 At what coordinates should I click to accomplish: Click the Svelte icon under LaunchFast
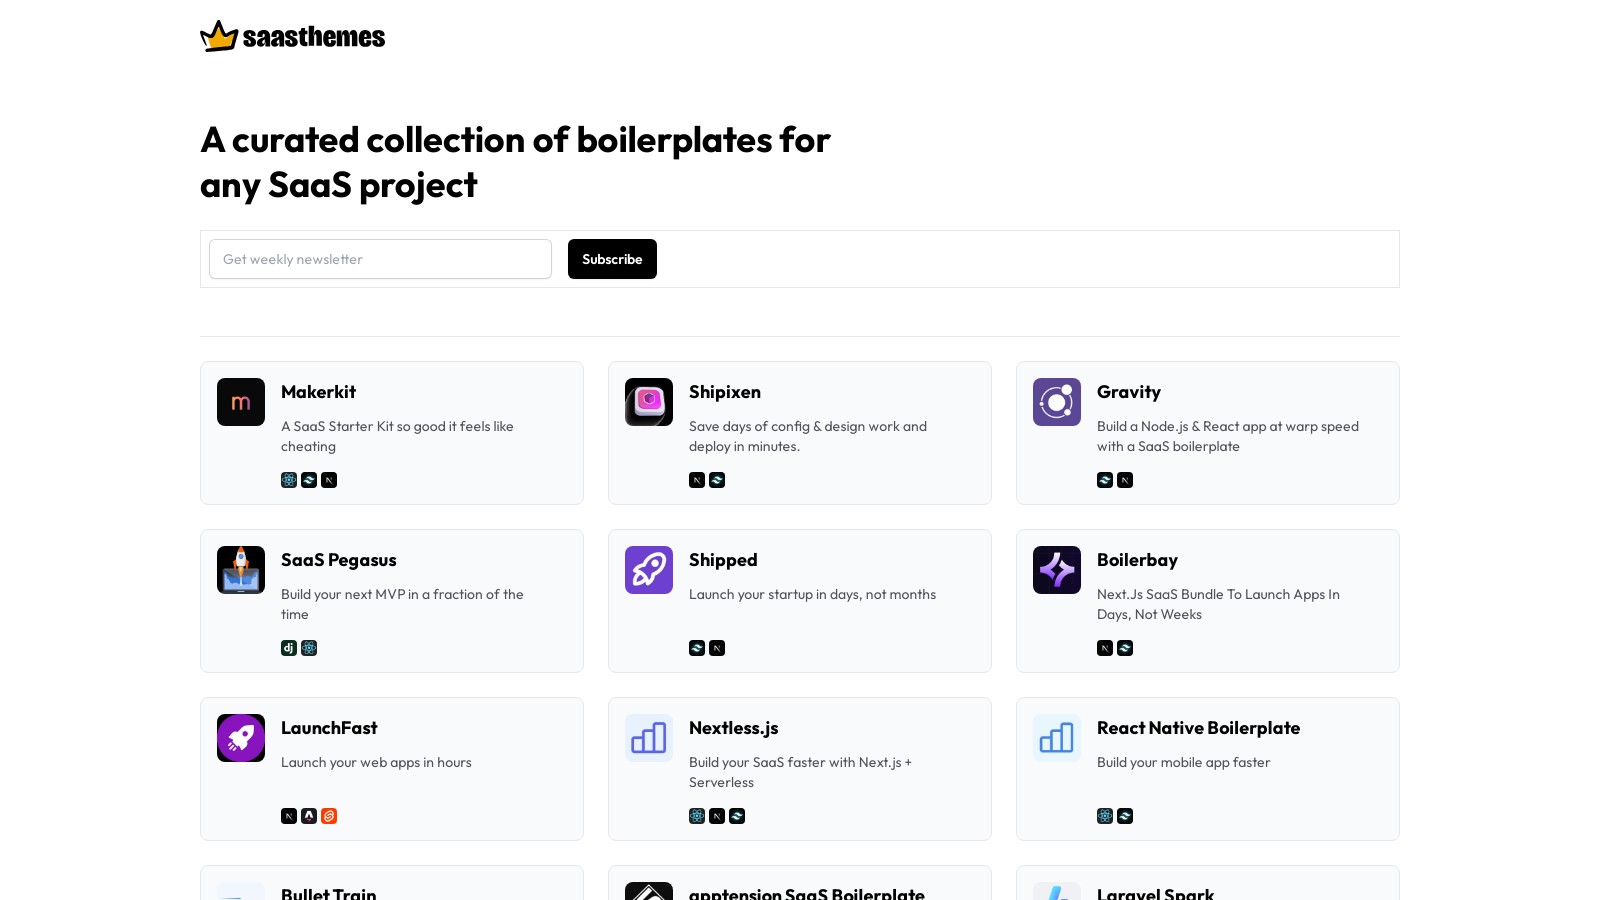pos(329,816)
